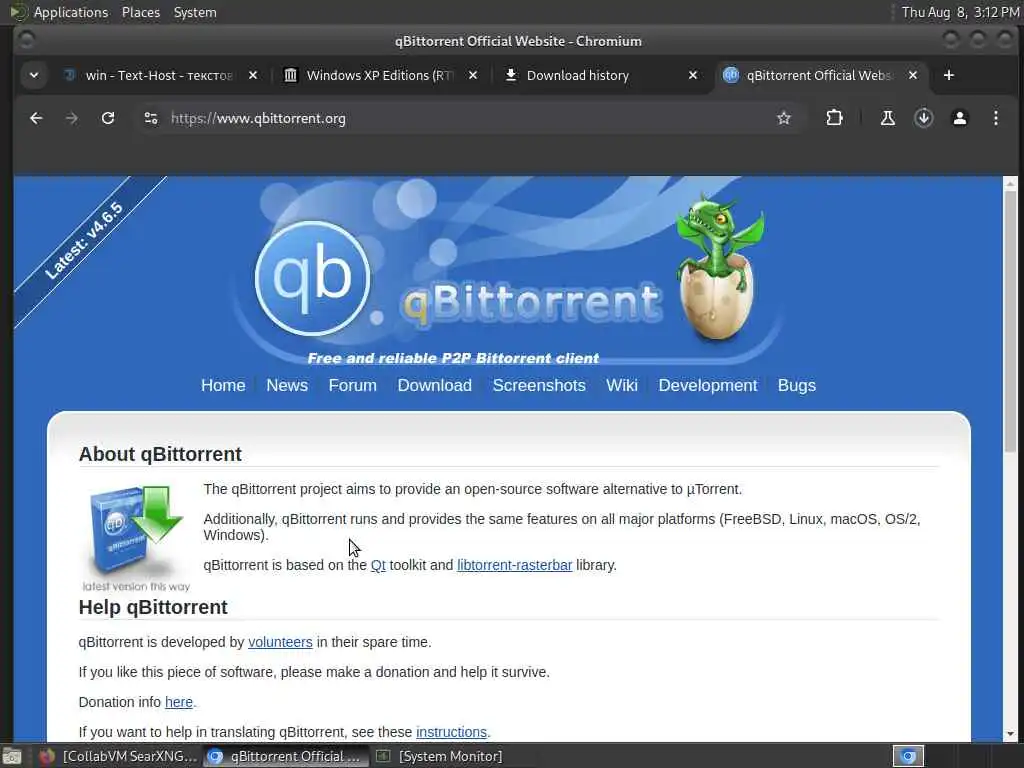Open the Development navigation link
The height and width of the screenshot is (768, 1024).
(708, 385)
